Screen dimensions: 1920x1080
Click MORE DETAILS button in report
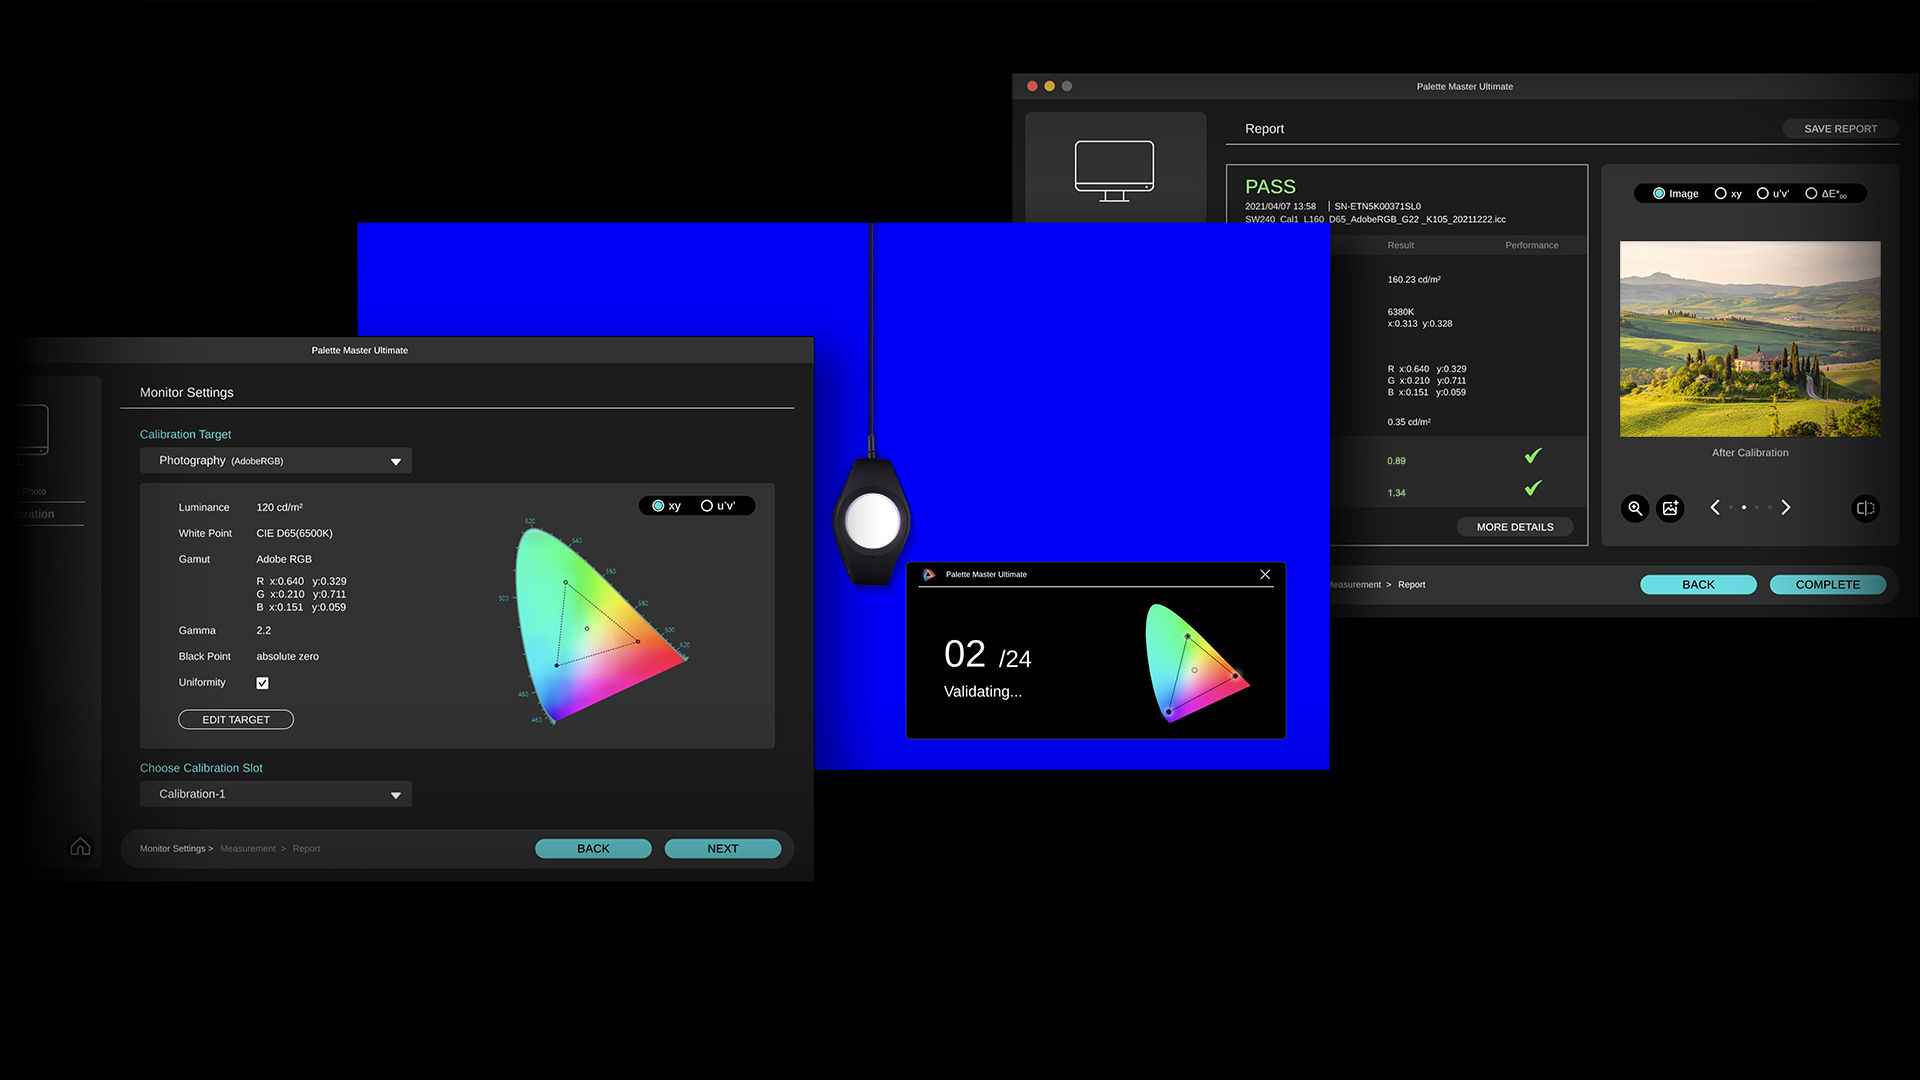[1514, 526]
